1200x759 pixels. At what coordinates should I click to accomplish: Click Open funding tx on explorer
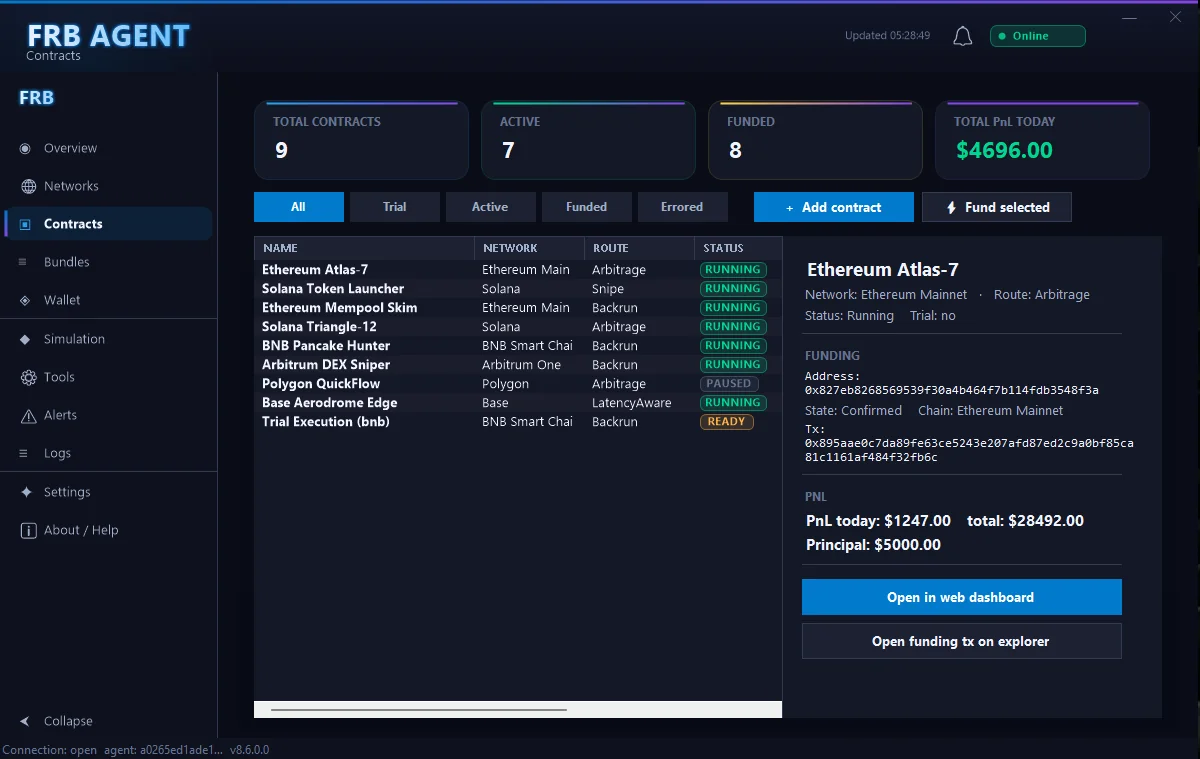tap(961, 641)
